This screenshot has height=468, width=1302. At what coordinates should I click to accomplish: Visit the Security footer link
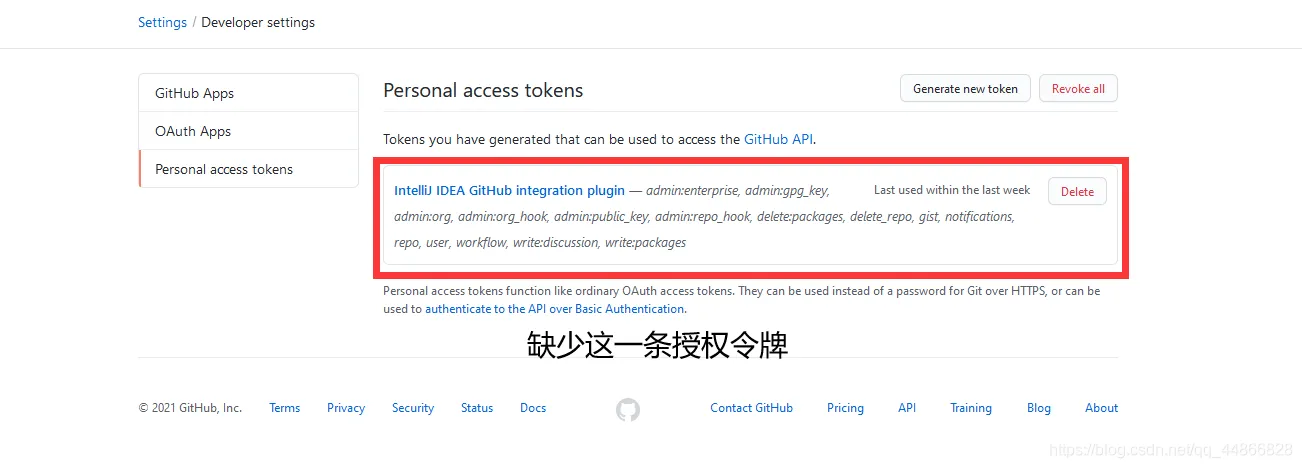coord(413,408)
